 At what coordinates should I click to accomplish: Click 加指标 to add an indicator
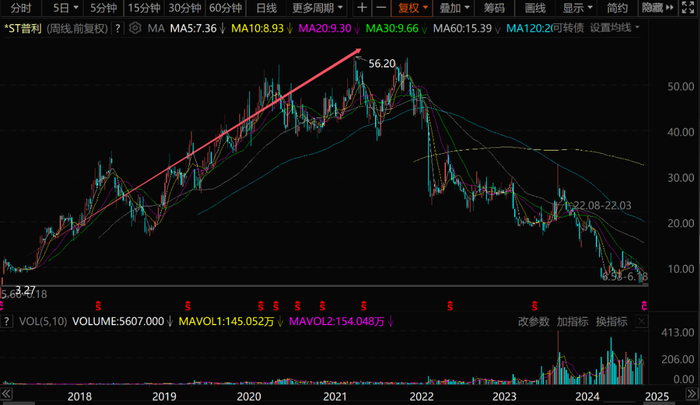pyautogui.click(x=572, y=321)
